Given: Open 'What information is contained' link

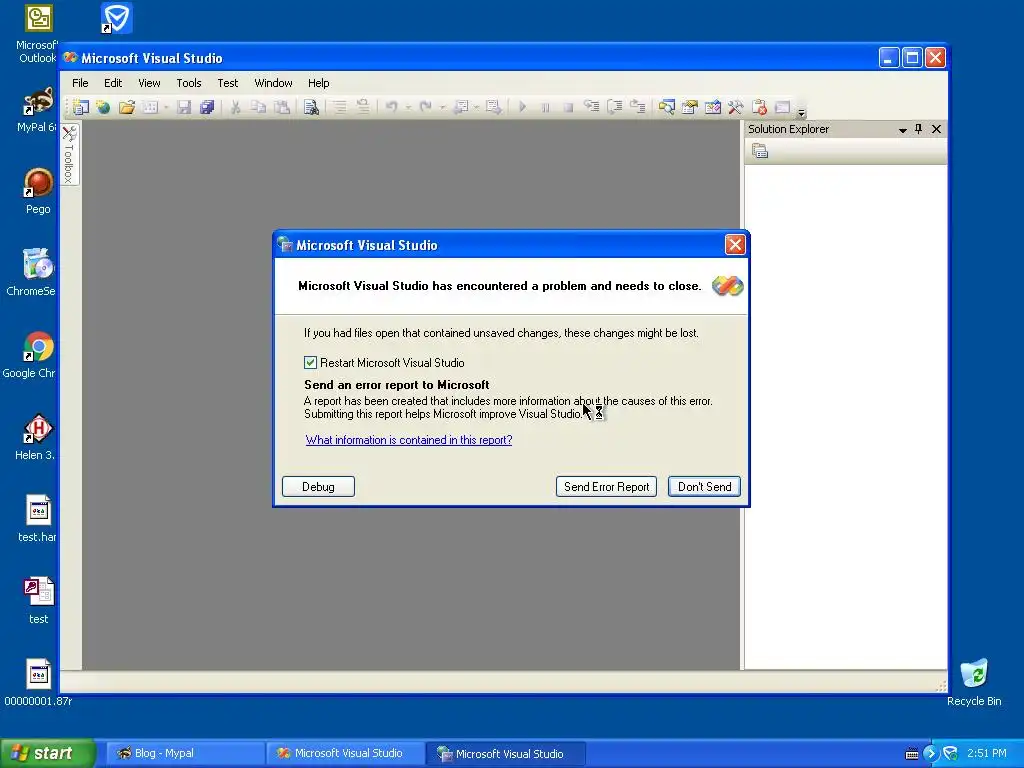Looking at the screenshot, I should pos(409,440).
